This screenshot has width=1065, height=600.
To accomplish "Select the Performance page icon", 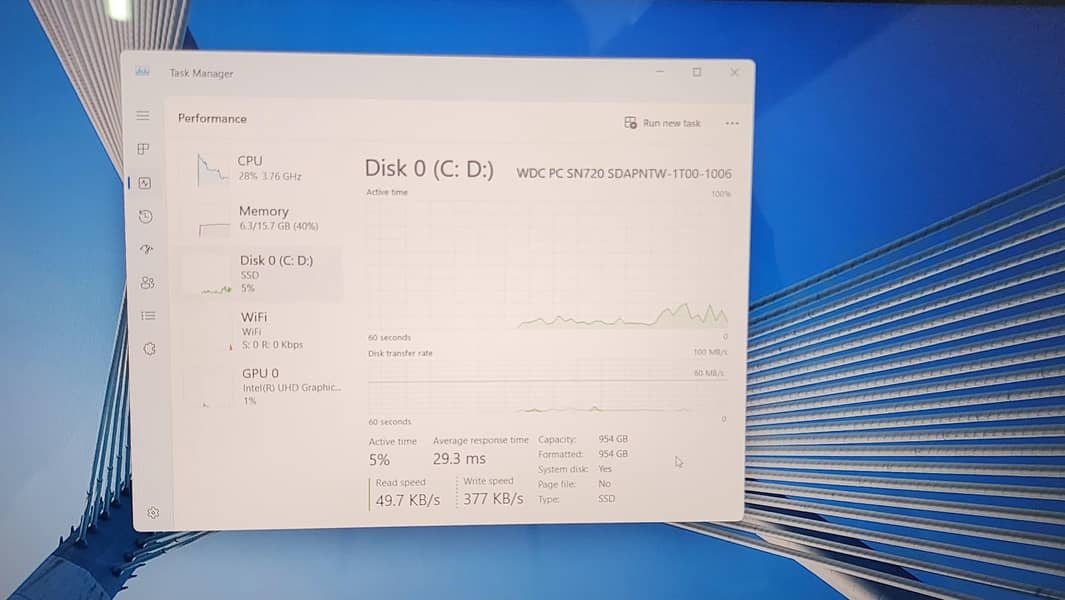I will pos(145,183).
